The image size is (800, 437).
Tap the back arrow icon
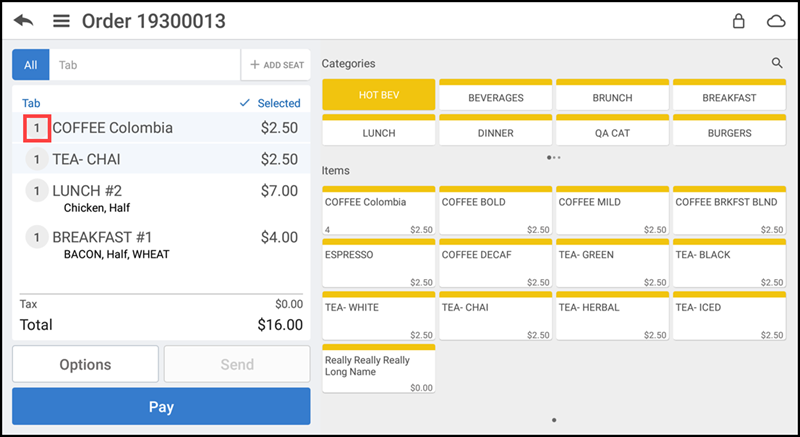coord(23,21)
